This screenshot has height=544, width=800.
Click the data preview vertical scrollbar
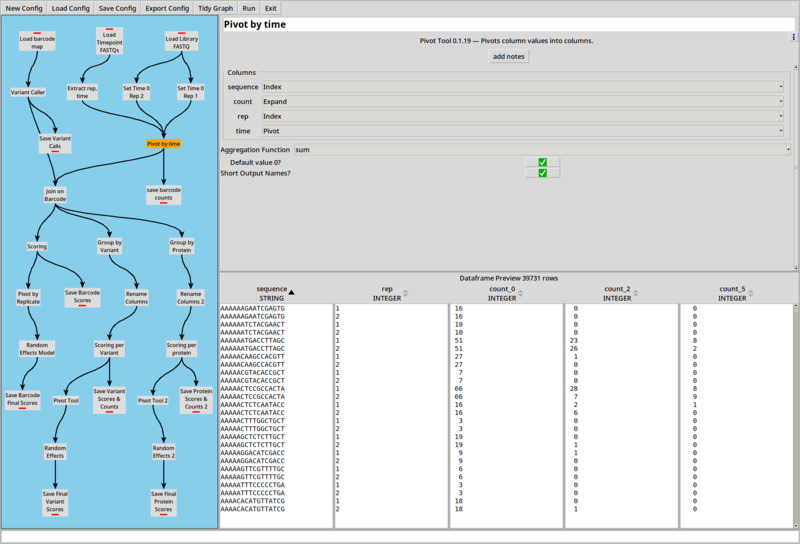(796, 416)
